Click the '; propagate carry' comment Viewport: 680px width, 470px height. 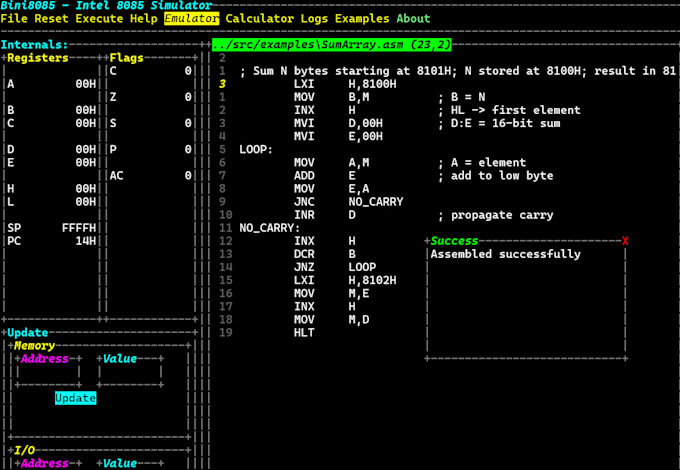pos(495,215)
